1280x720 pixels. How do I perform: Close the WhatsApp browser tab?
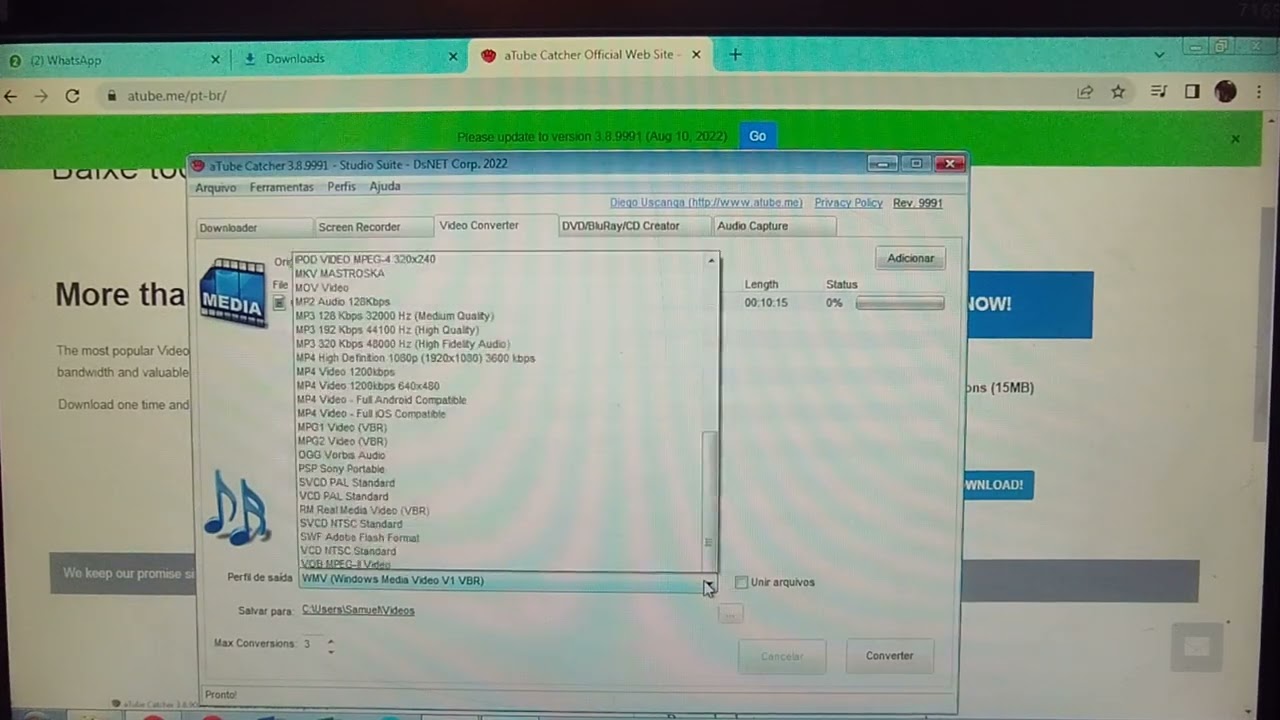pyautogui.click(x=215, y=60)
